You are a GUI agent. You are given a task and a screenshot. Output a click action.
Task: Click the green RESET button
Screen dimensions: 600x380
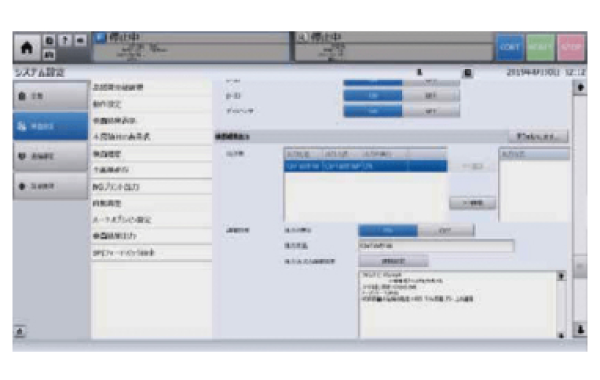[540, 47]
